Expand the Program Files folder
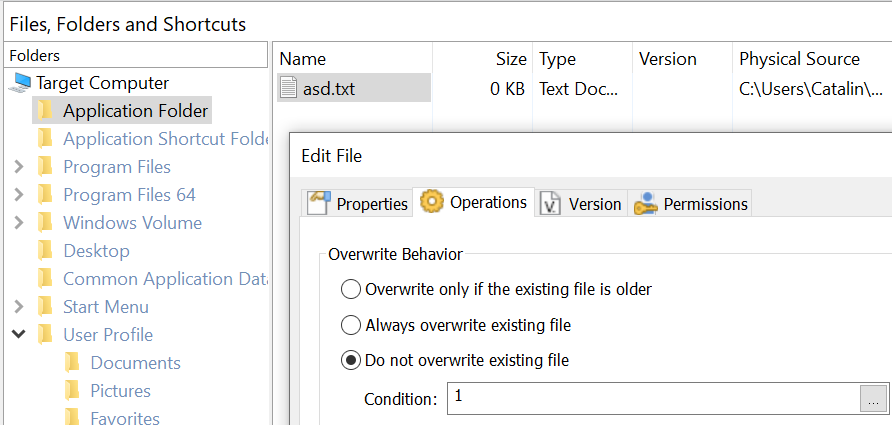 coord(18,167)
